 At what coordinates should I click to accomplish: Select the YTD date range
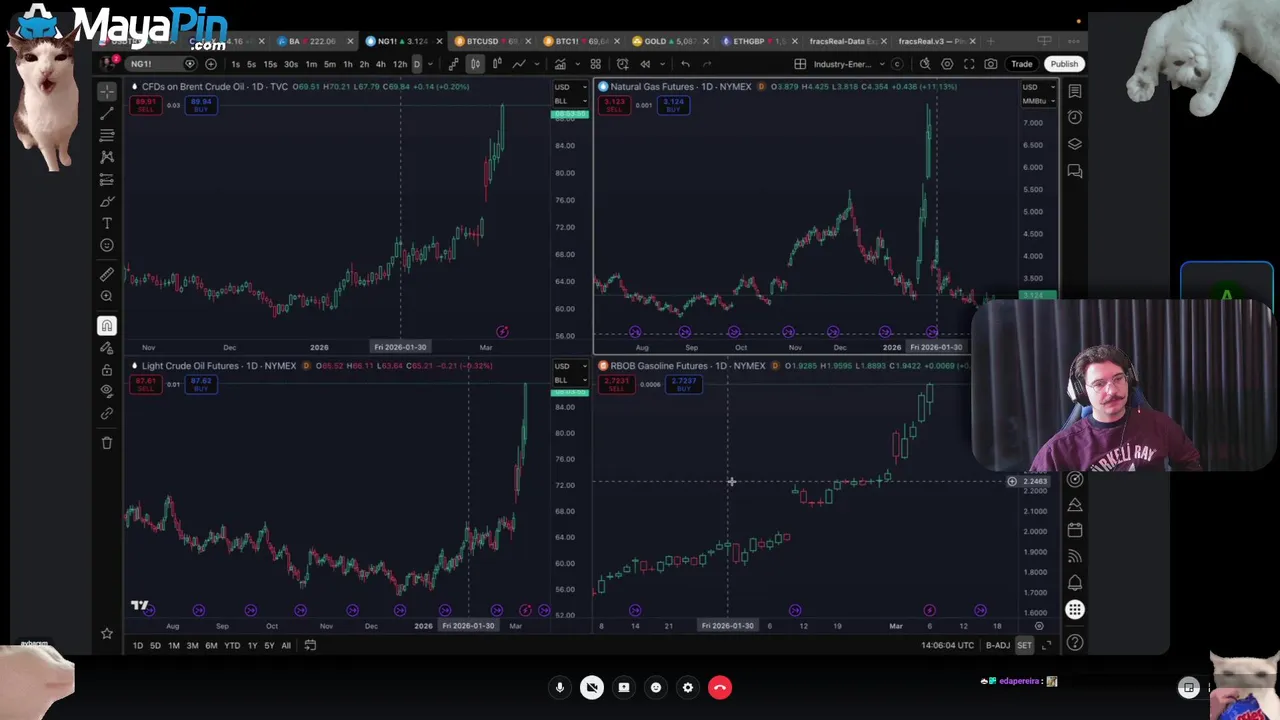pos(232,646)
